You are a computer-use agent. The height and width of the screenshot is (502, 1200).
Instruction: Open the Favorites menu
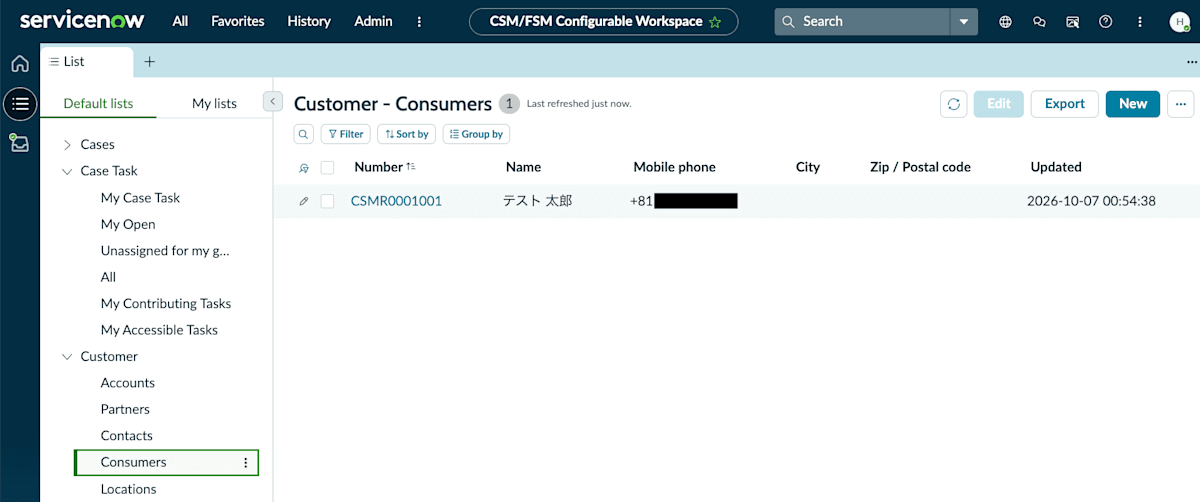pyautogui.click(x=238, y=21)
